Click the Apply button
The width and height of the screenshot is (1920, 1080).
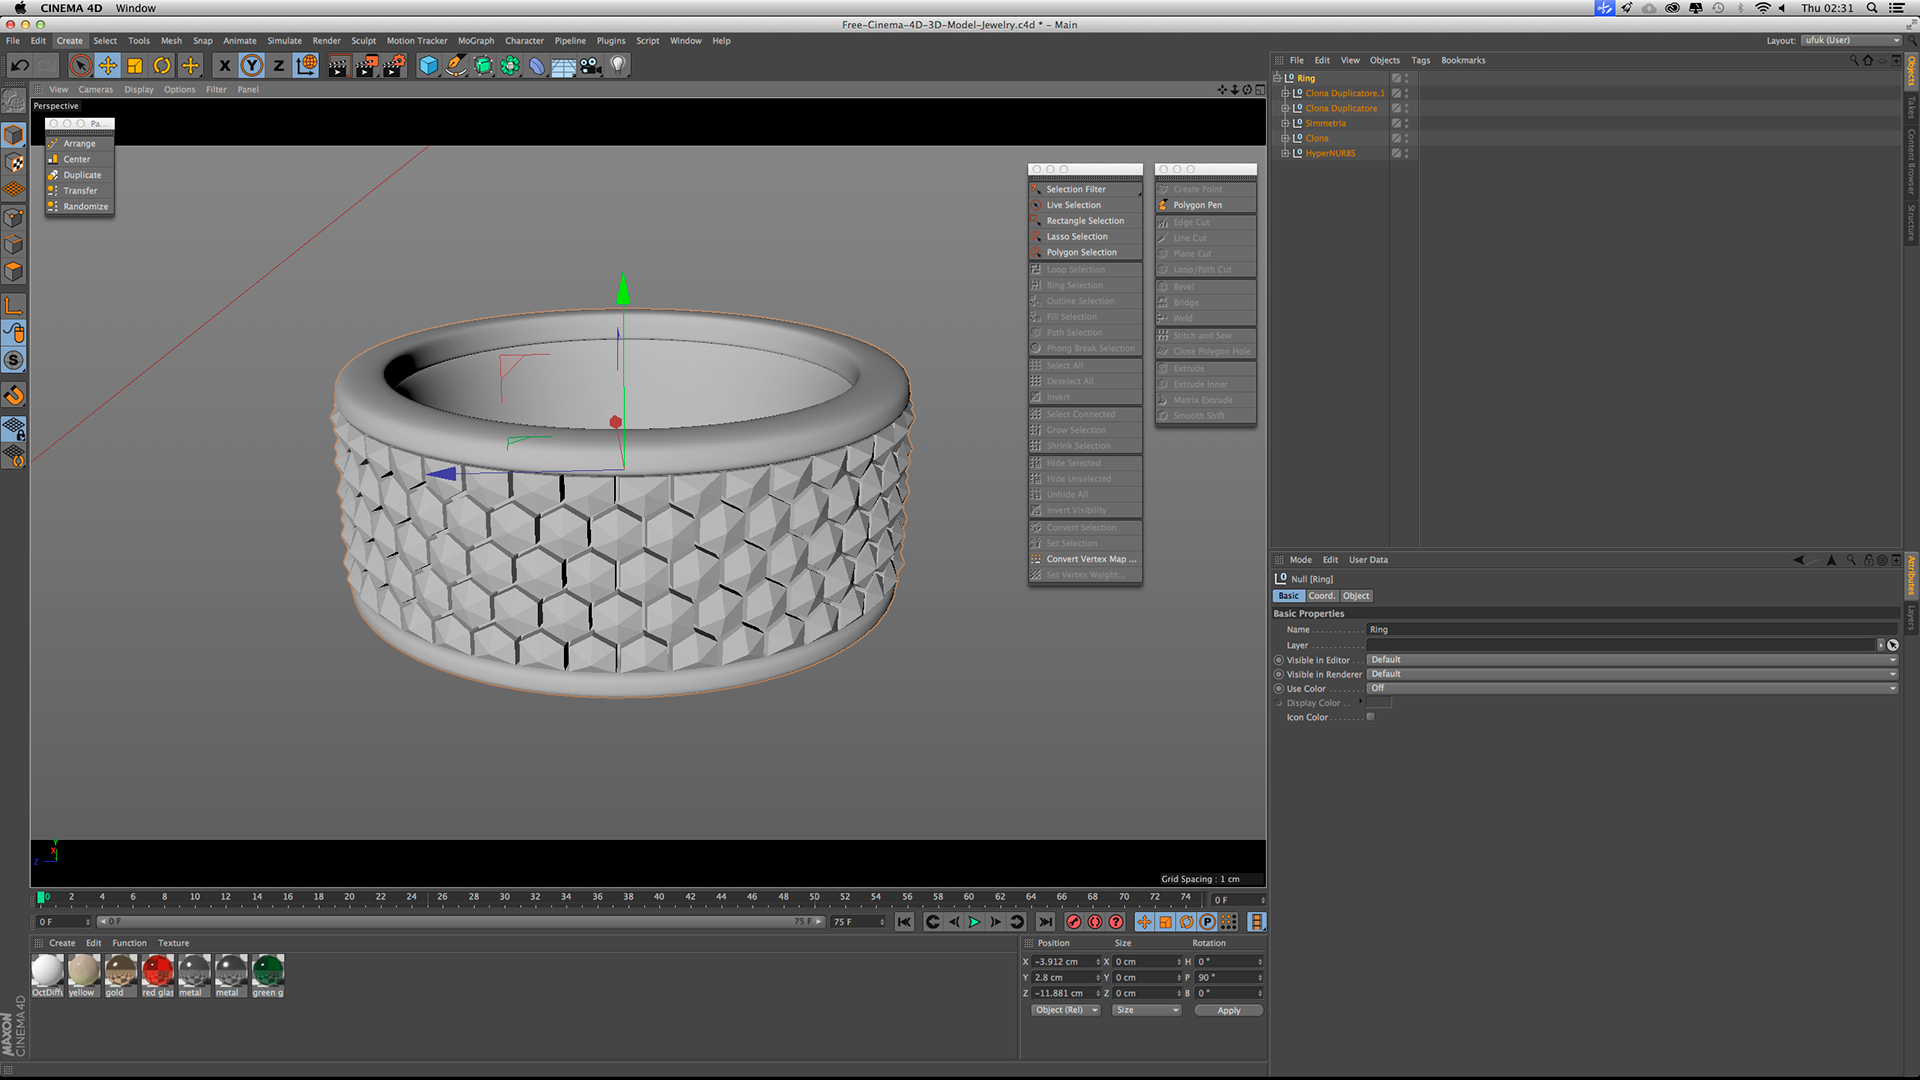[x=1228, y=1010]
